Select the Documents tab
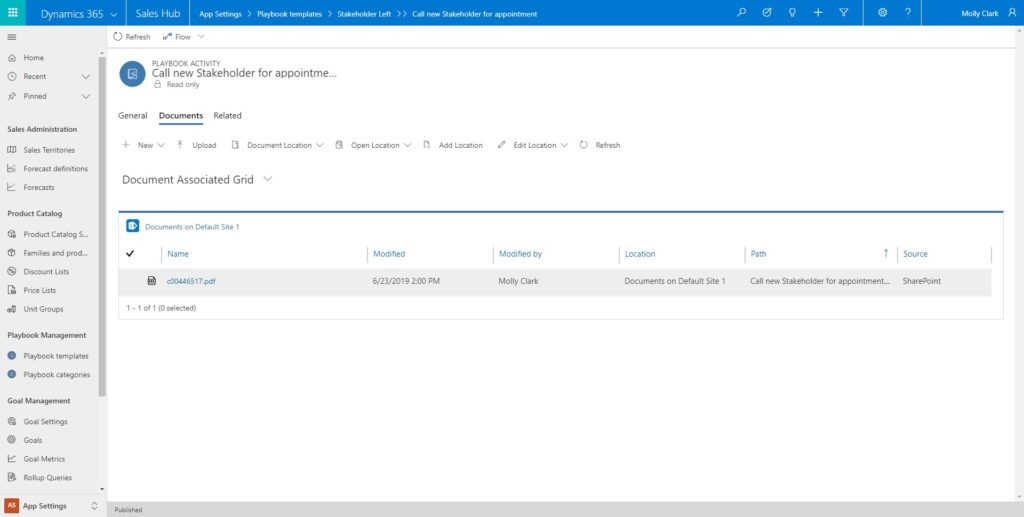Screen dimensions: 1024x517 point(181,116)
